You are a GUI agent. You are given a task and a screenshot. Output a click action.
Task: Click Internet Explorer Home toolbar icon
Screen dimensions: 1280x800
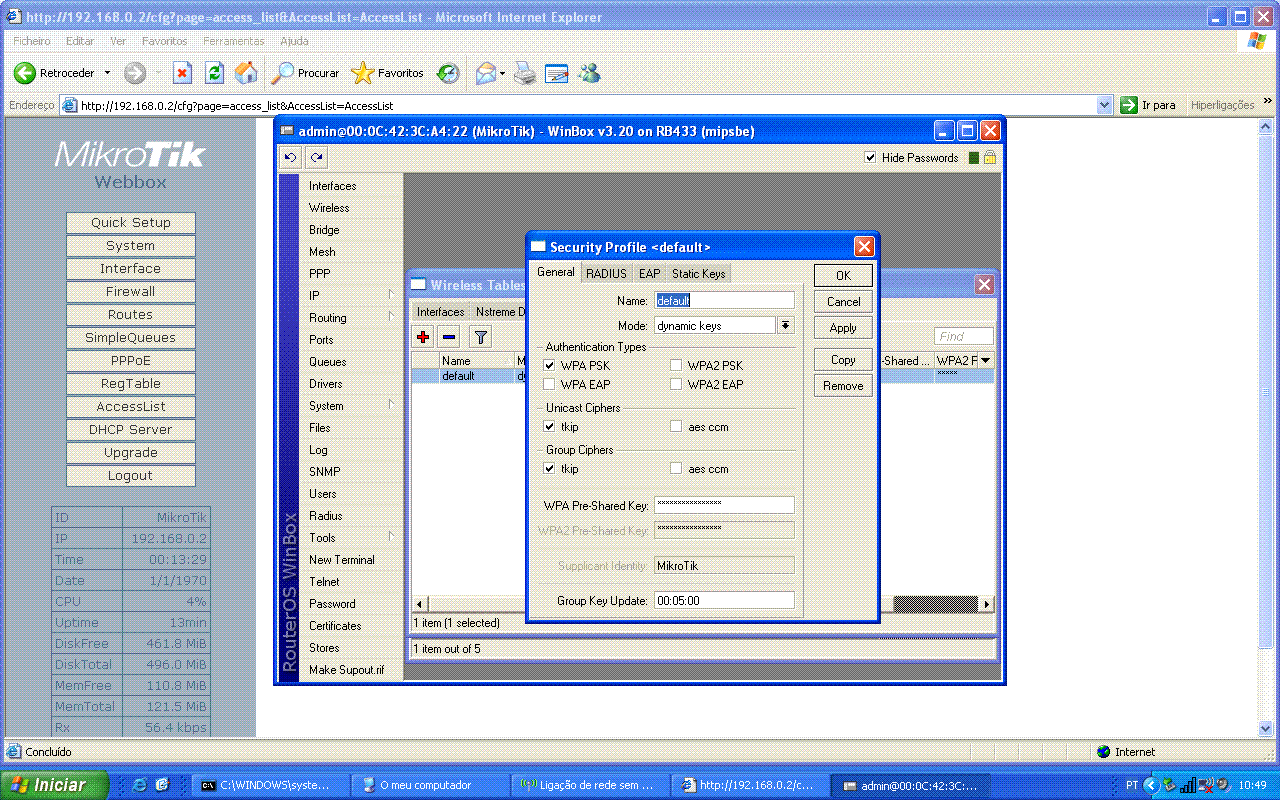tap(245, 73)
